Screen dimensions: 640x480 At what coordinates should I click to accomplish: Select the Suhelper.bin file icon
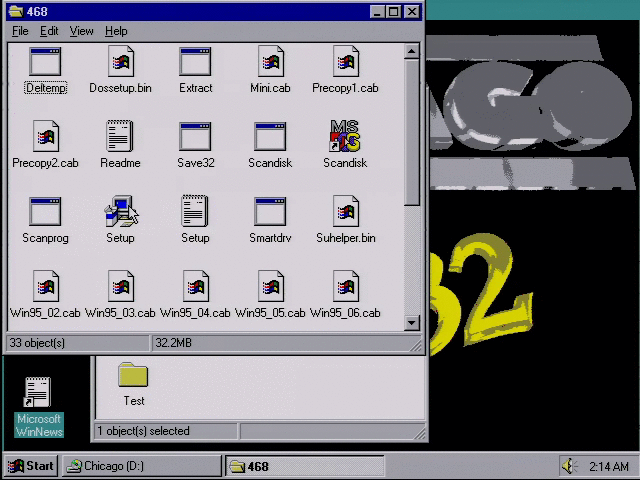[x=346, y=211]
